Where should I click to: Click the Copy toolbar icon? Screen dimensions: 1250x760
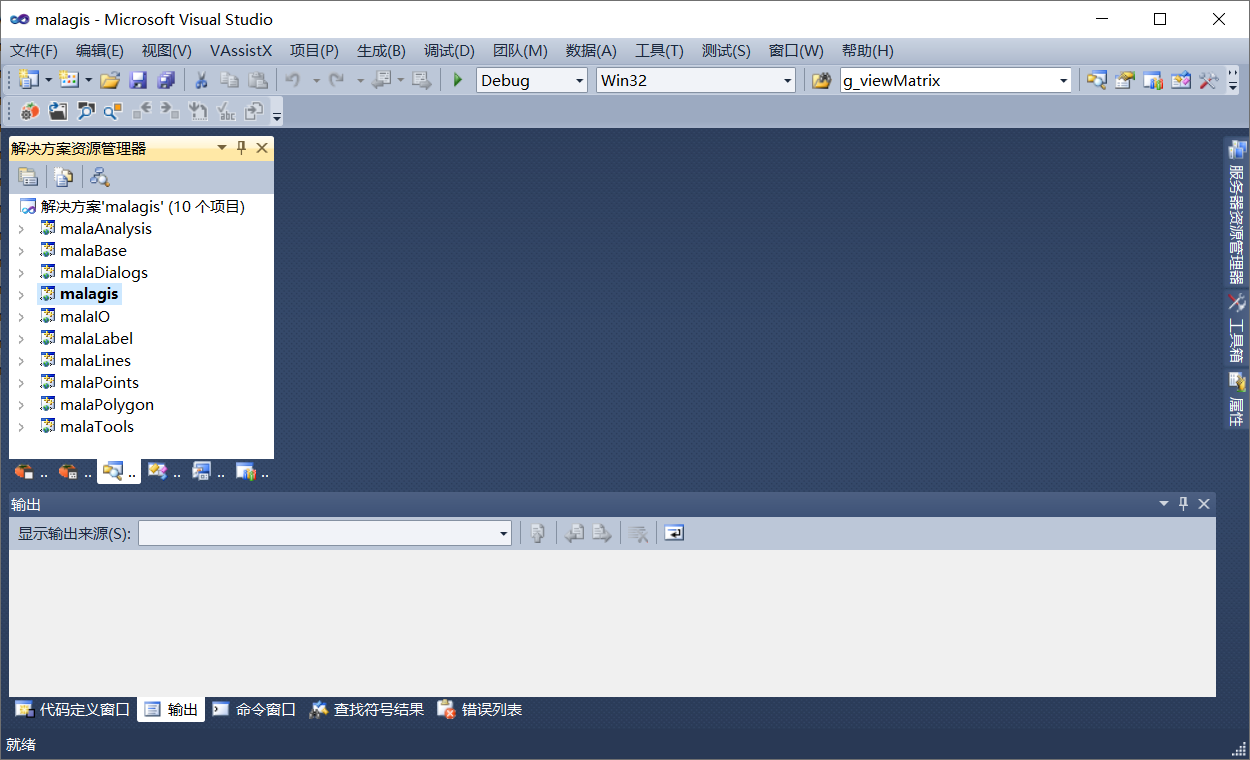(x=229, y=80)
